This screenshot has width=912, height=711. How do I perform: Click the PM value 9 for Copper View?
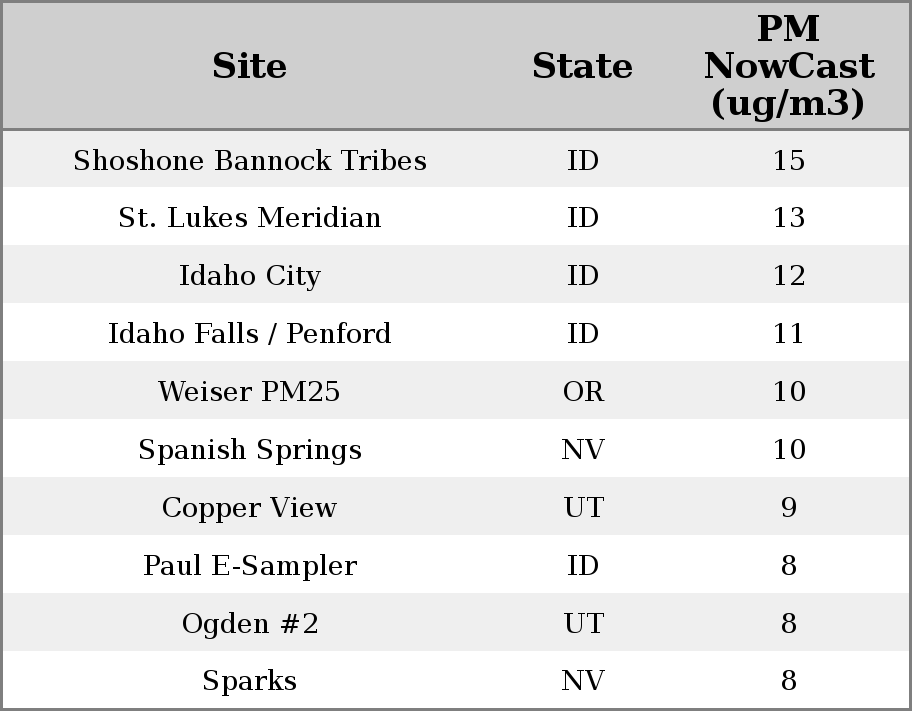click(x=788, y=508)
